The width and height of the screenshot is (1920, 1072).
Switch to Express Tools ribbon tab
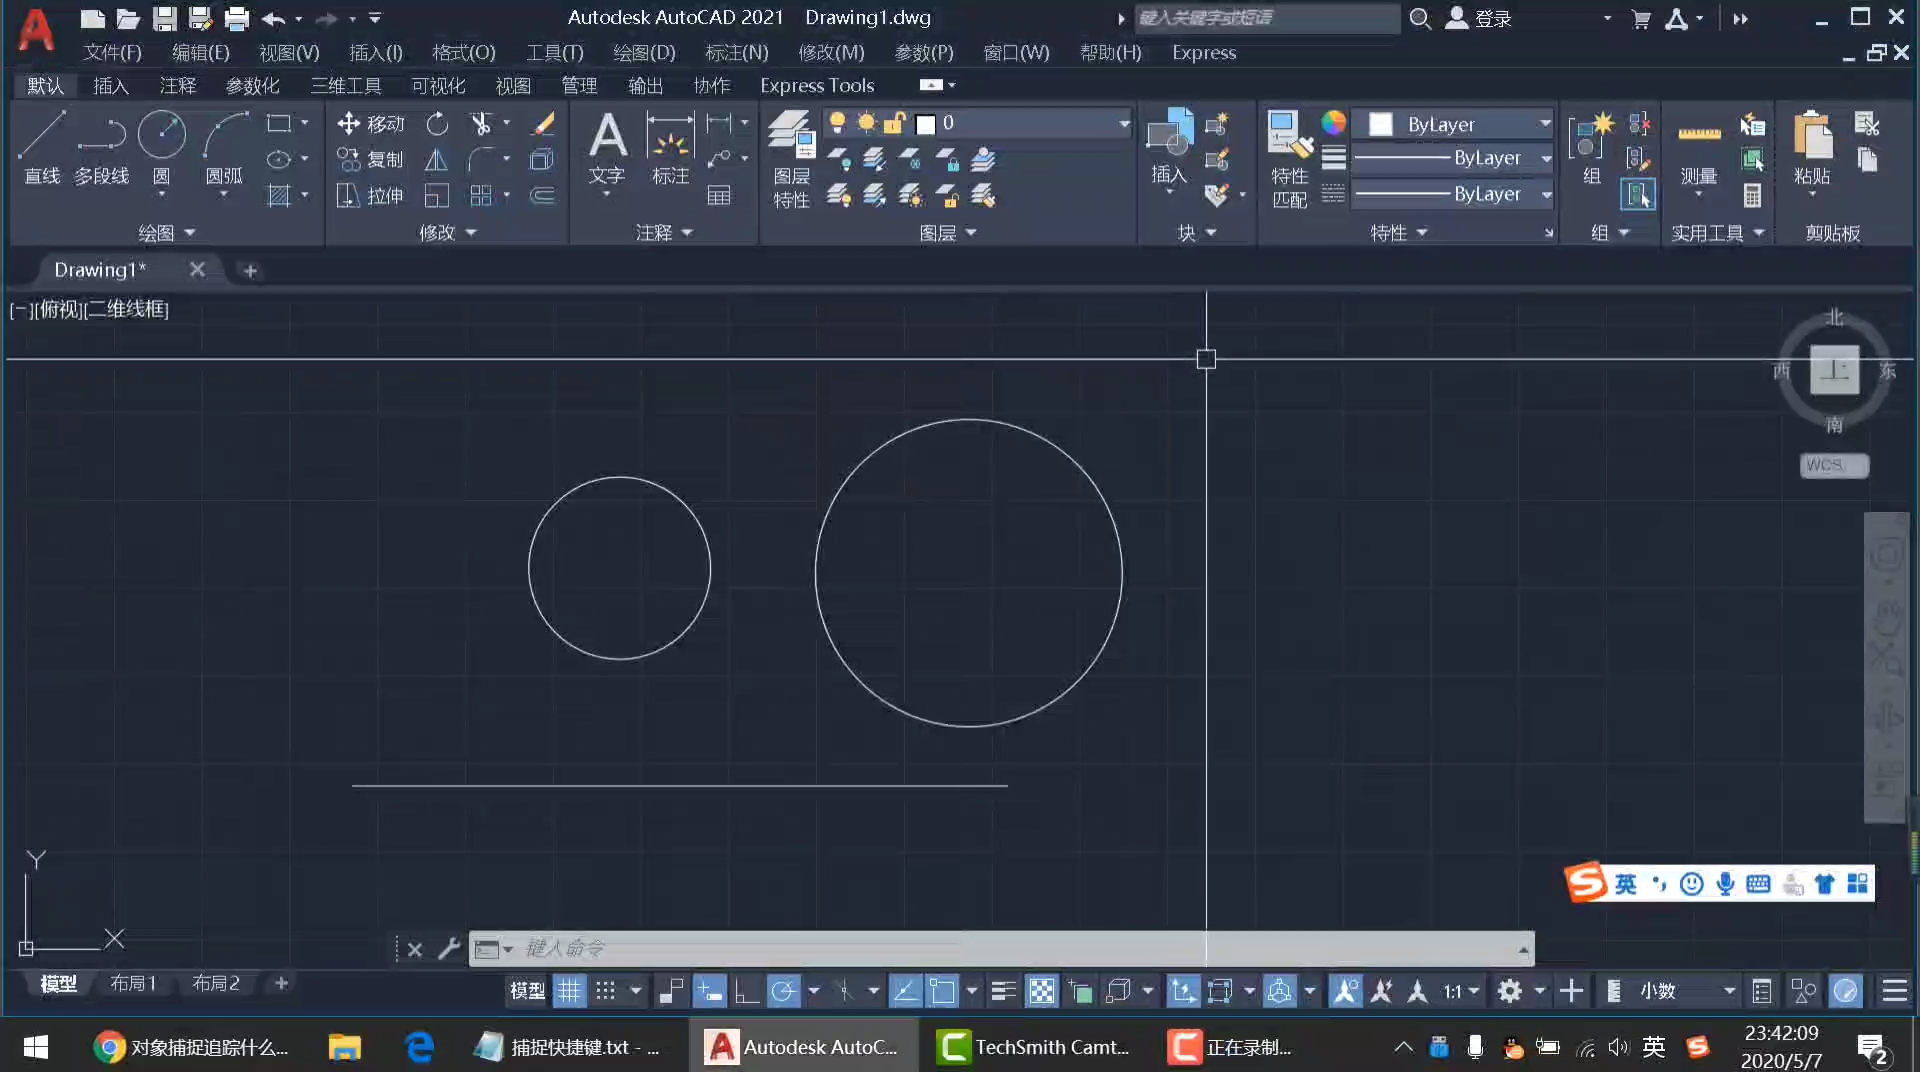(817, 86)
